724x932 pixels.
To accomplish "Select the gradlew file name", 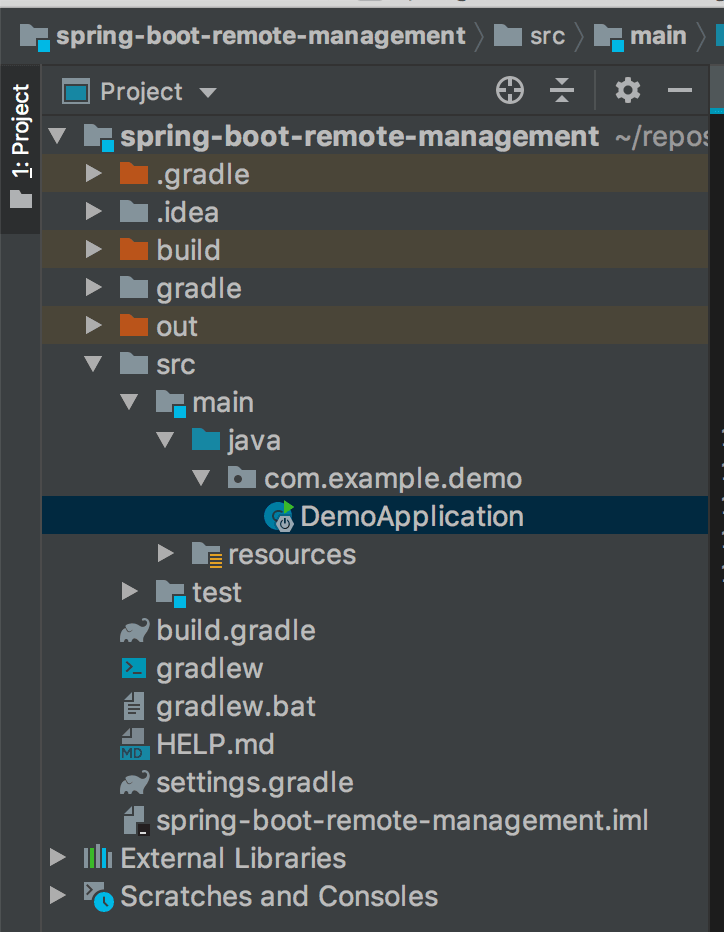I will [x=209, y=669].
